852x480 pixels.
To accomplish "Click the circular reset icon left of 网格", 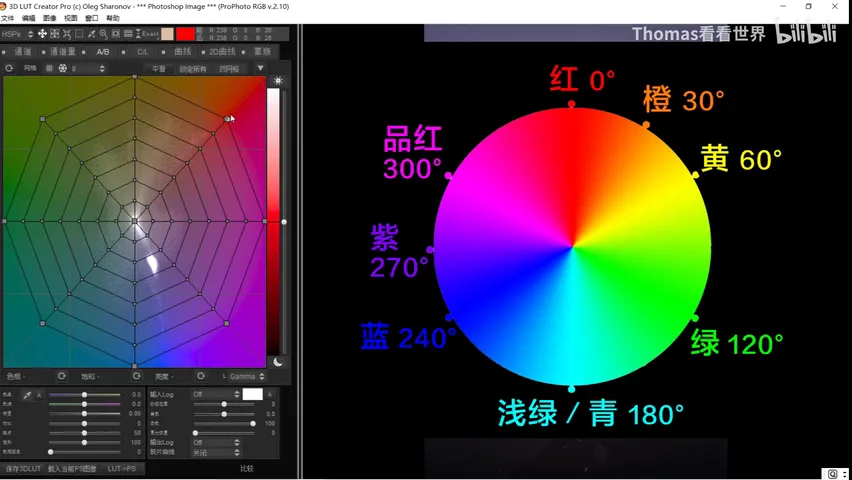I will tap(9, 68).
